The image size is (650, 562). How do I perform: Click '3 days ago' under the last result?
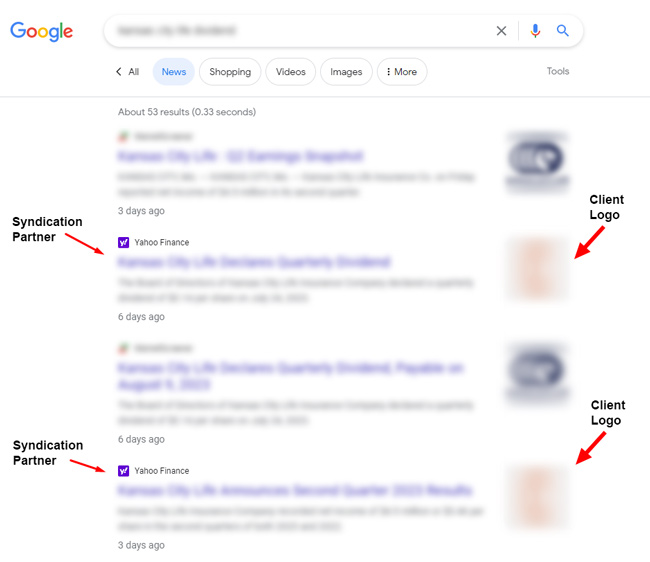tap(141, 545)
